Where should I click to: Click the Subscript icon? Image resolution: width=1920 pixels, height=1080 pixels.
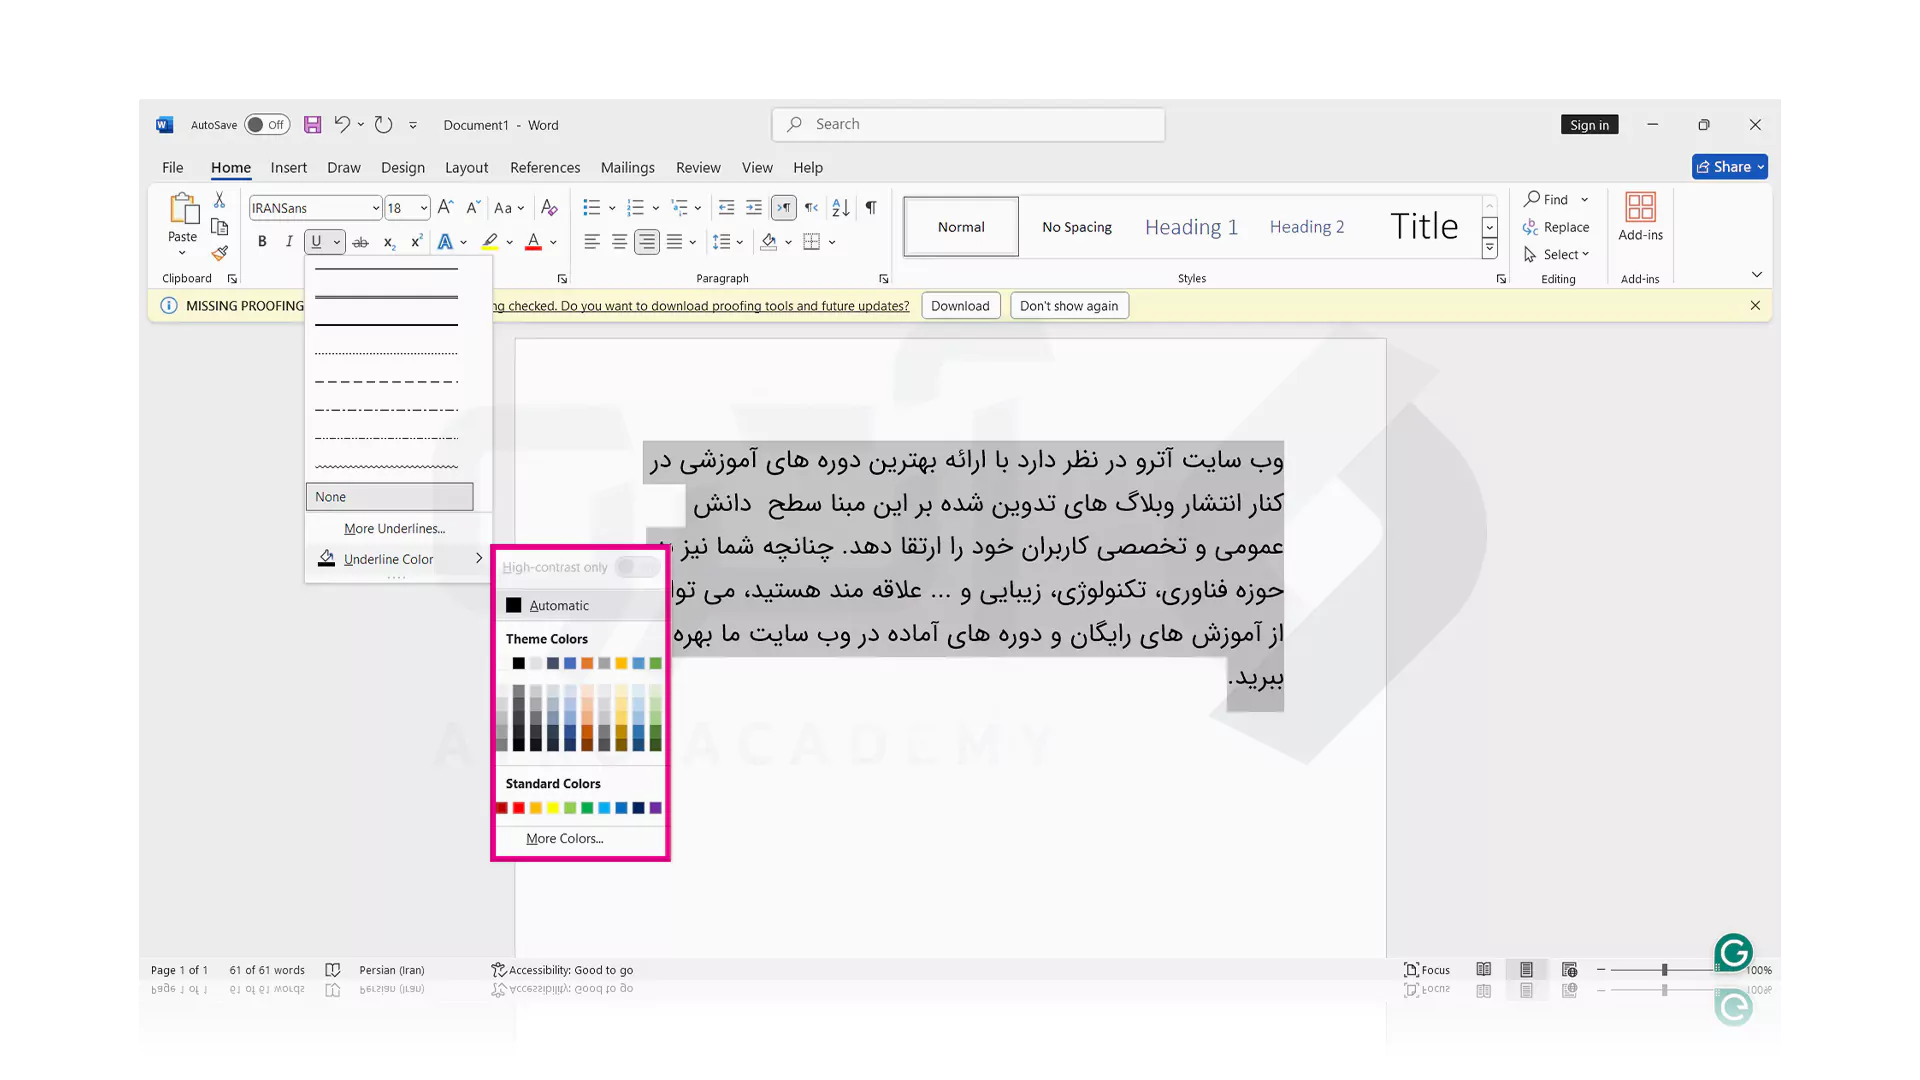[x=389, y=242]
